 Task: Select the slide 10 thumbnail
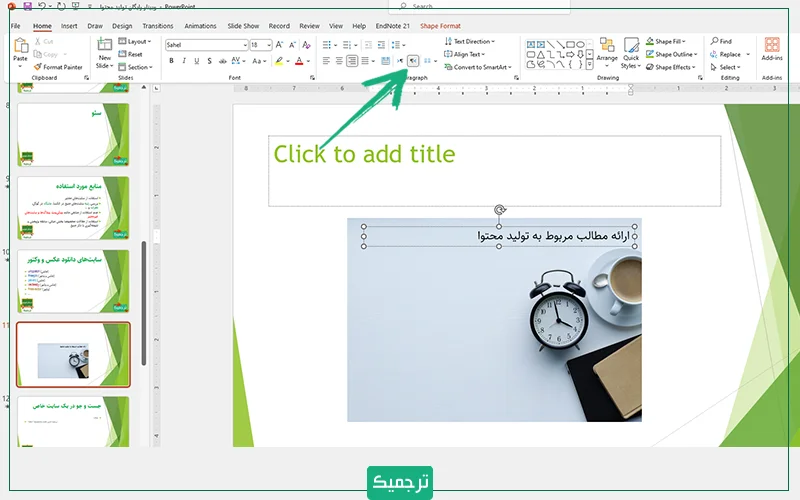(73, 281)
